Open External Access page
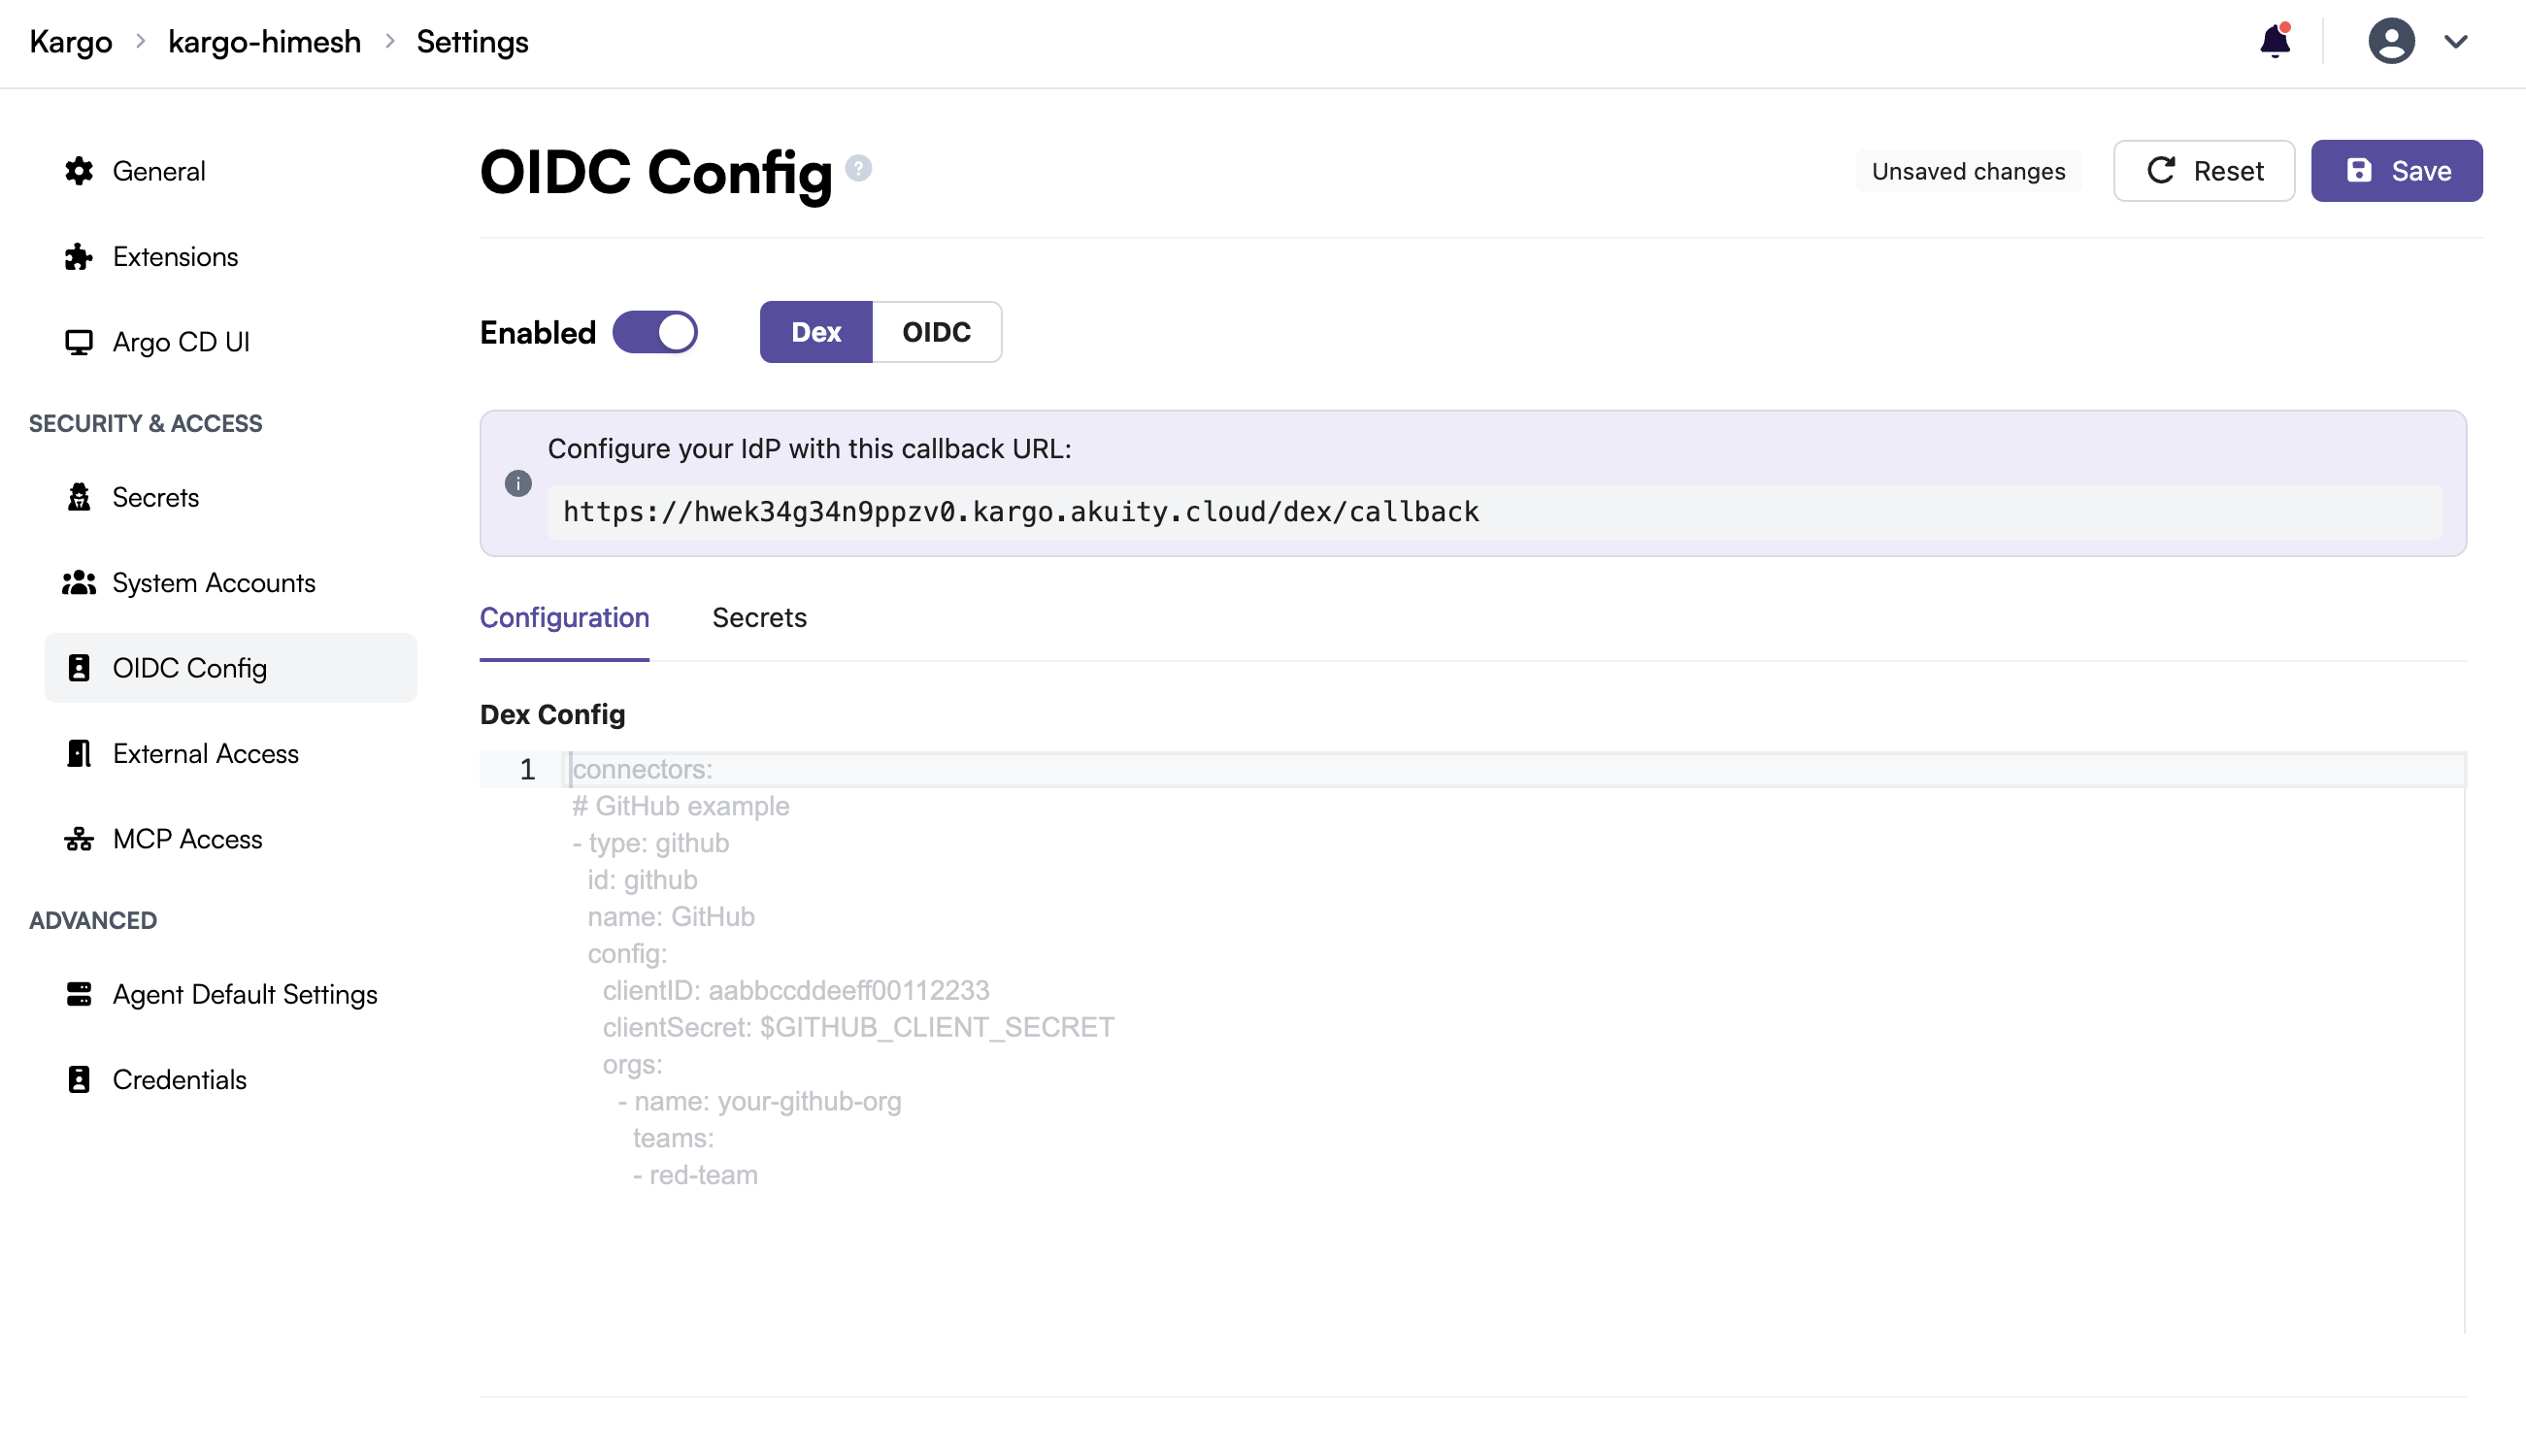This screenshot has width=2526, height=1456. pos(231,753)
